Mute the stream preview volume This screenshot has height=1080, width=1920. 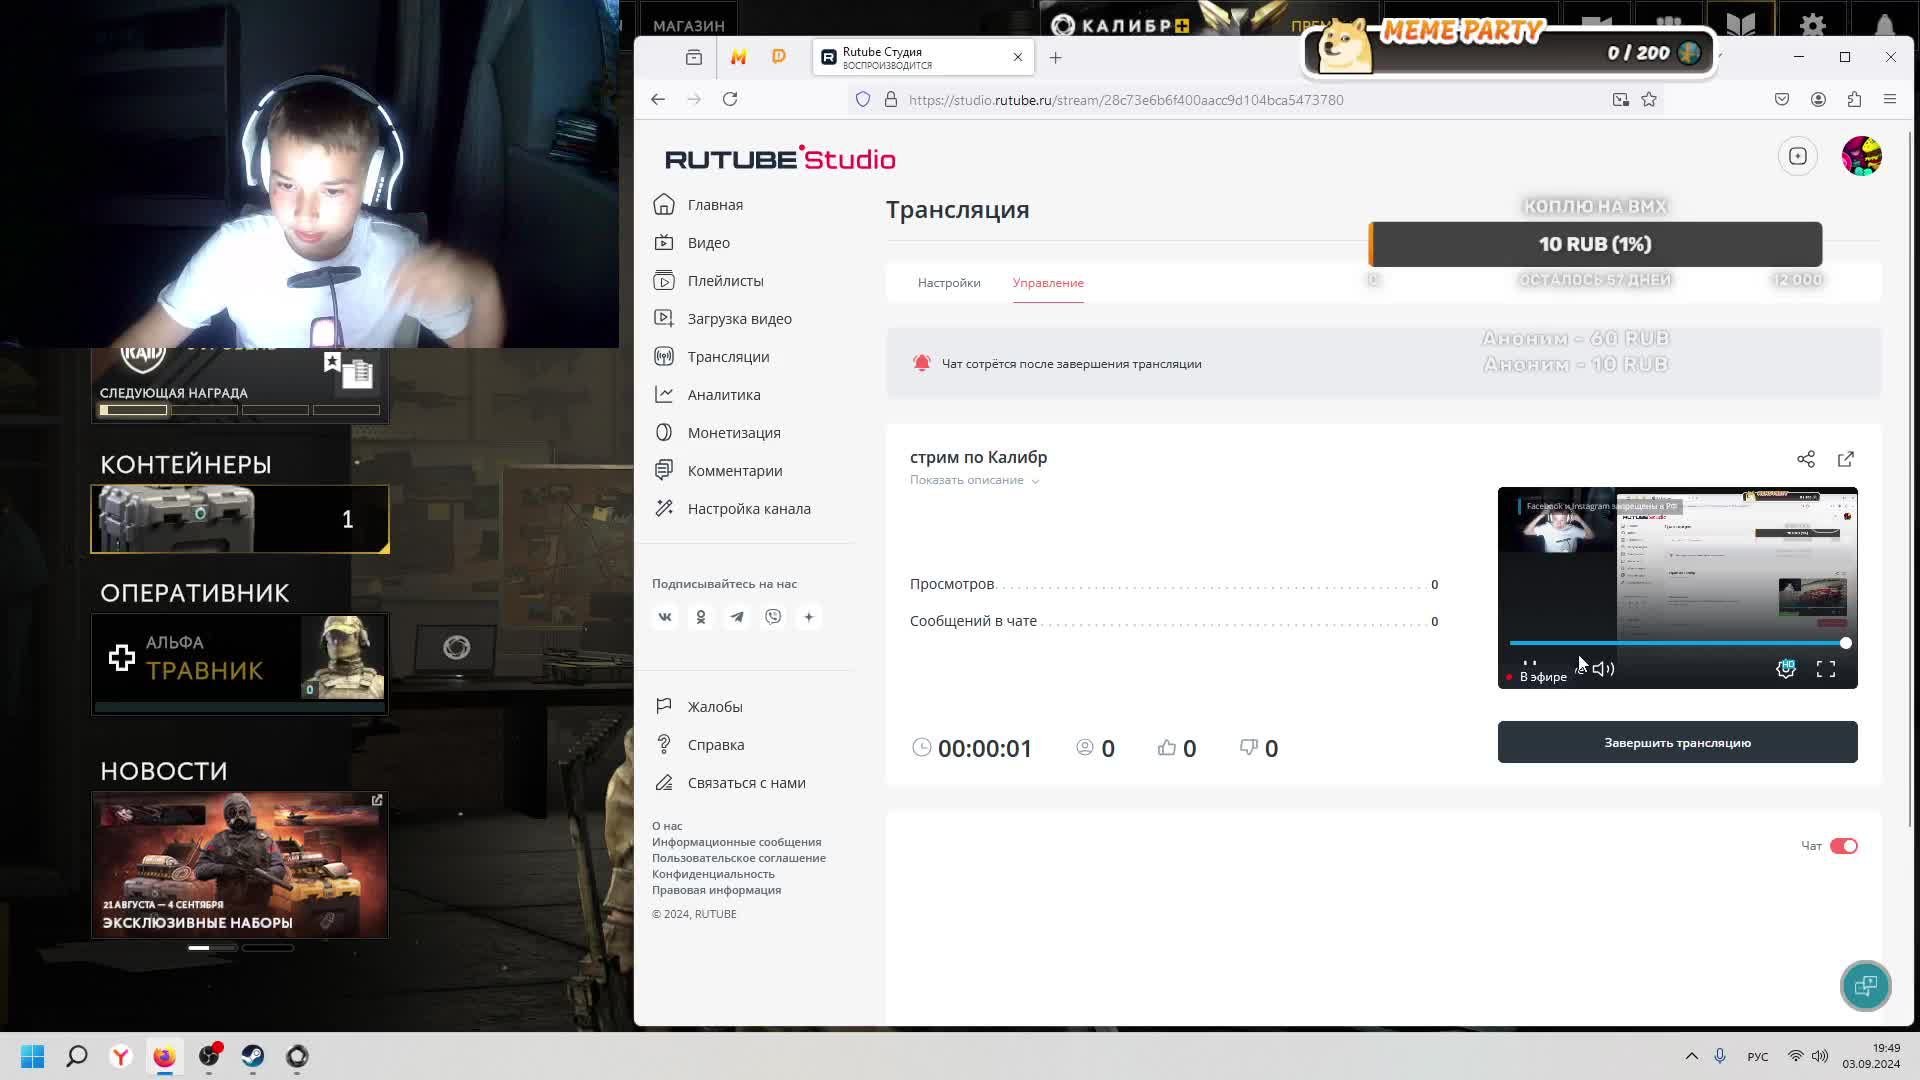click(1602, 669)
